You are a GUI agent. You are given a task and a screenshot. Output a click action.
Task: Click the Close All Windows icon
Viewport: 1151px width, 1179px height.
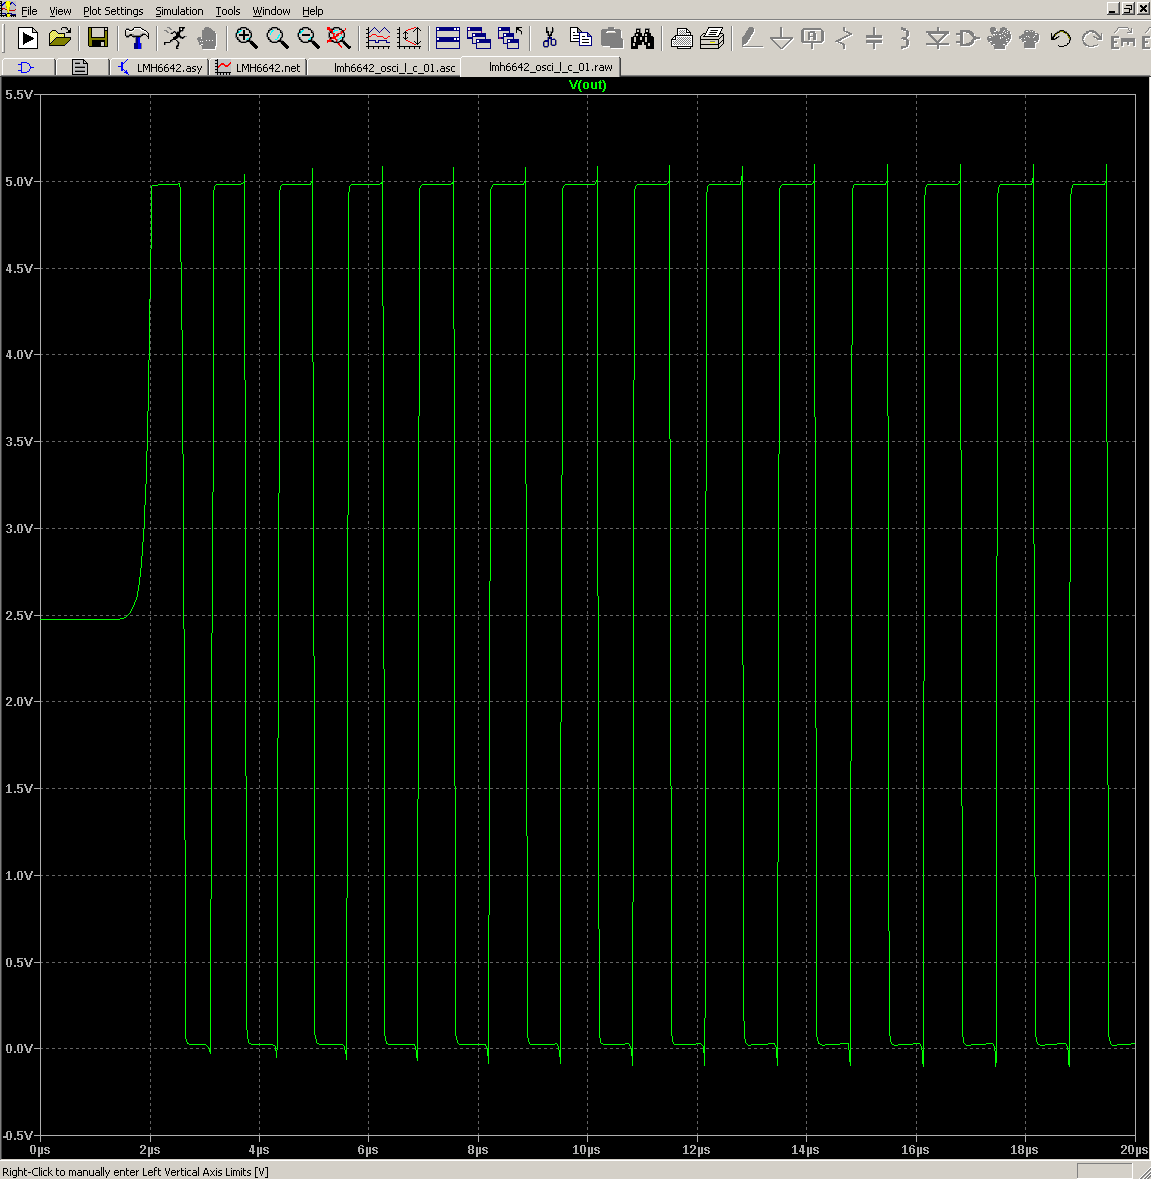pos(510,38)
